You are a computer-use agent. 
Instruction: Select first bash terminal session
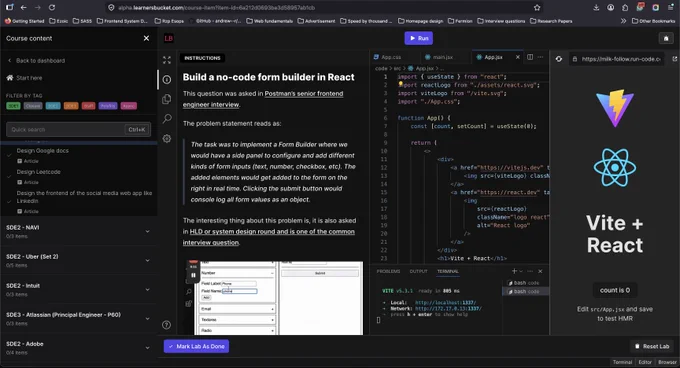tap(526, 283)
